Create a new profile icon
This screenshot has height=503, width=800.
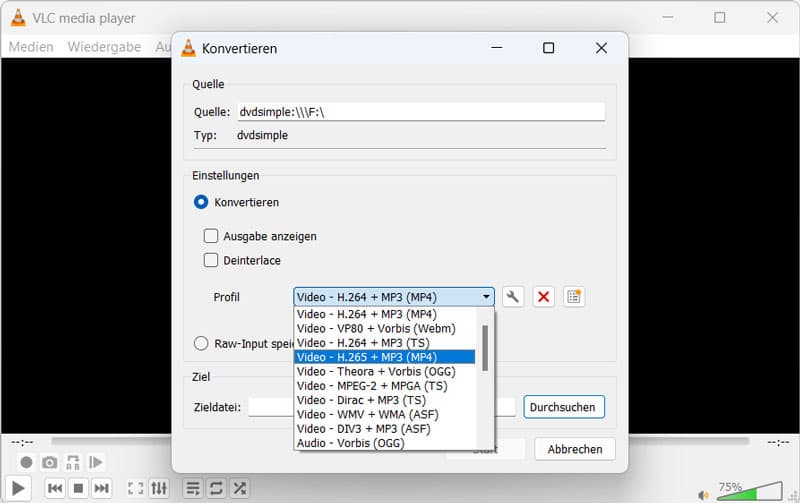click(x=574, y=297)
